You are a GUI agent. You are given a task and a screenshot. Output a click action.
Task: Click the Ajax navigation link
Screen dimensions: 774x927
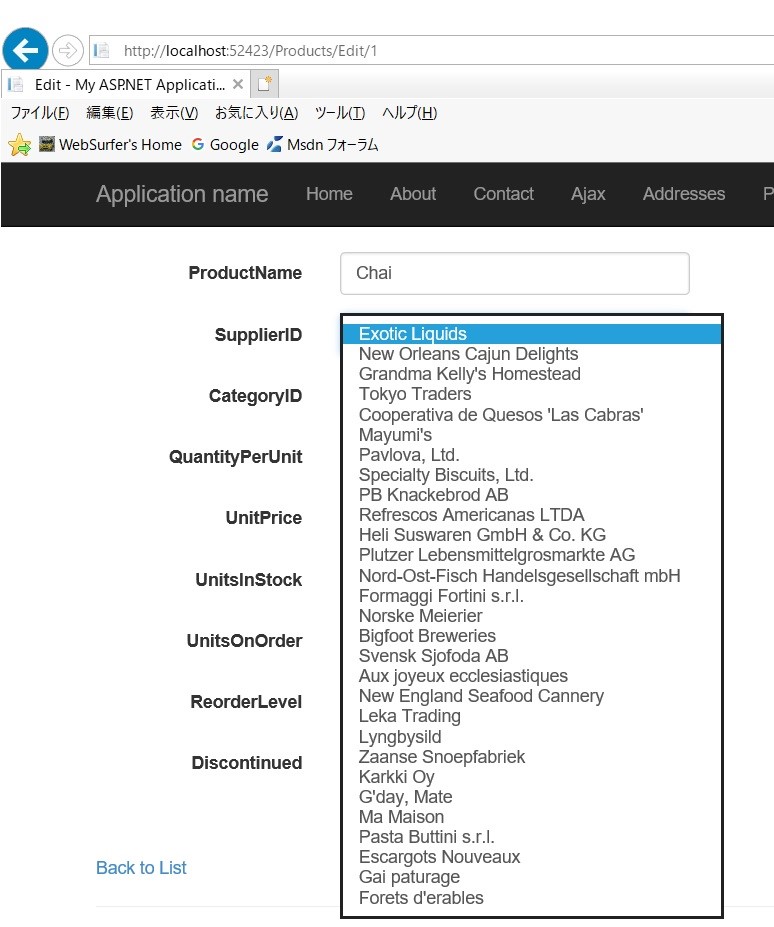click(x=588, y=194)
